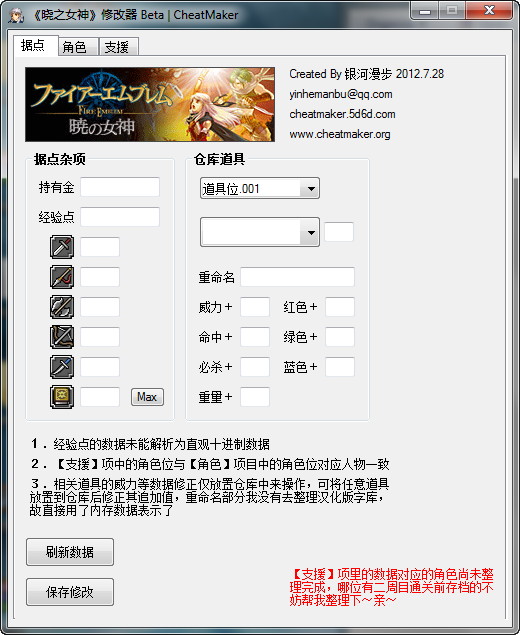The image size is (520, 635).
Task: Click the 保存修改 button
Action: 70,592
